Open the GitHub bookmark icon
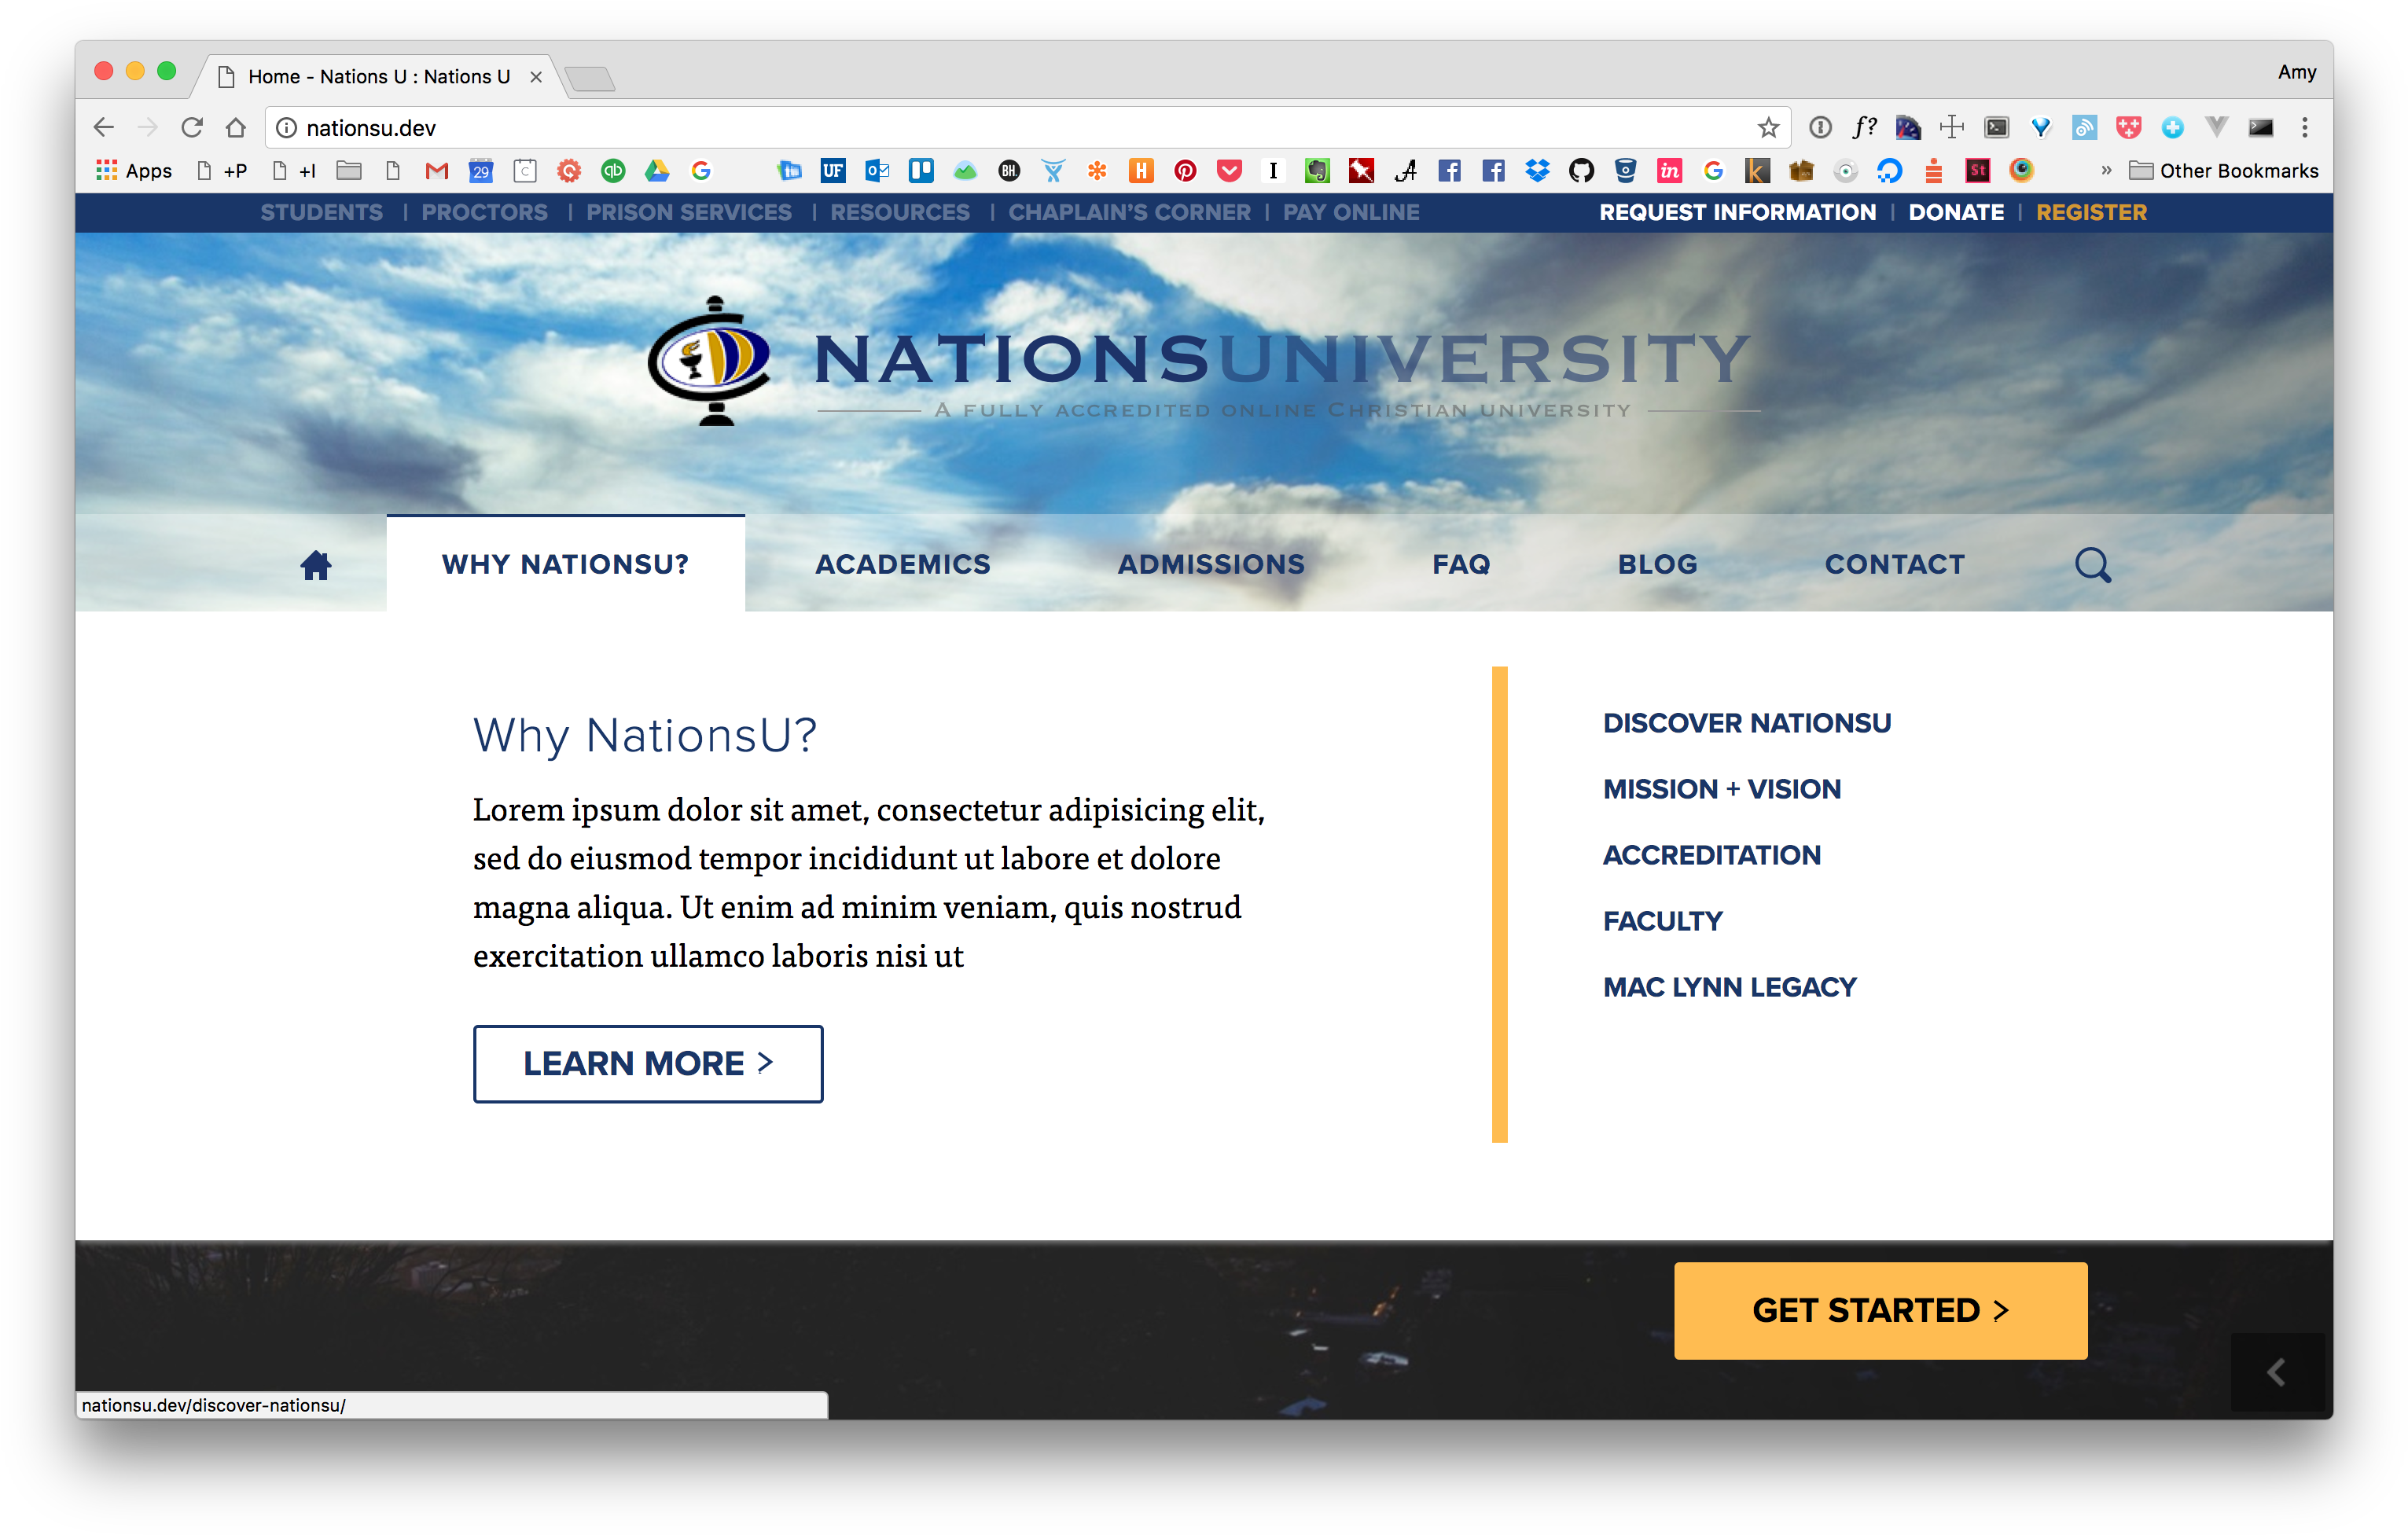Image resolution: width=2408 pixels, height=1535 pixels. (1581, 171)
